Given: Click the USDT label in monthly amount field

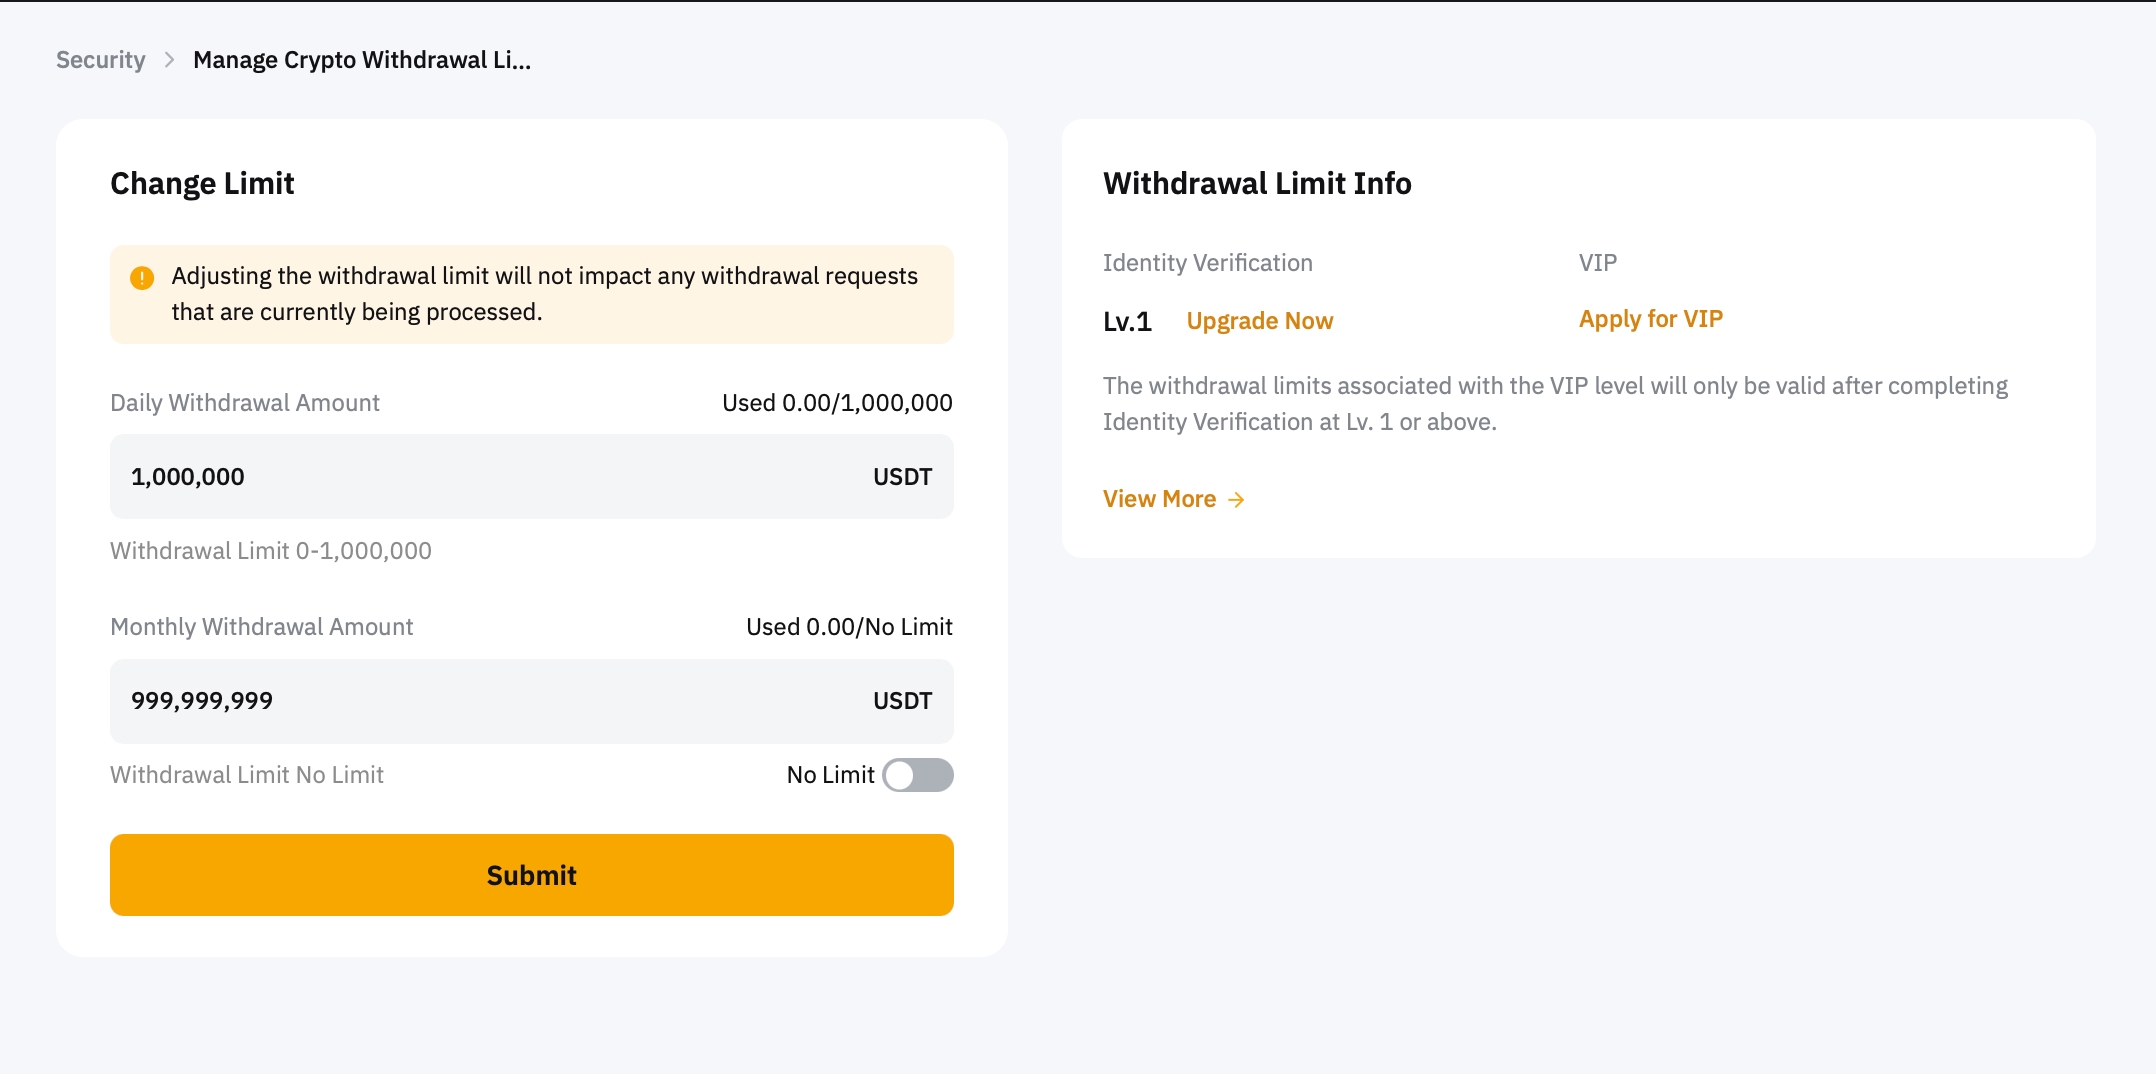Looking at the screenshot, I should pos(902,701).
